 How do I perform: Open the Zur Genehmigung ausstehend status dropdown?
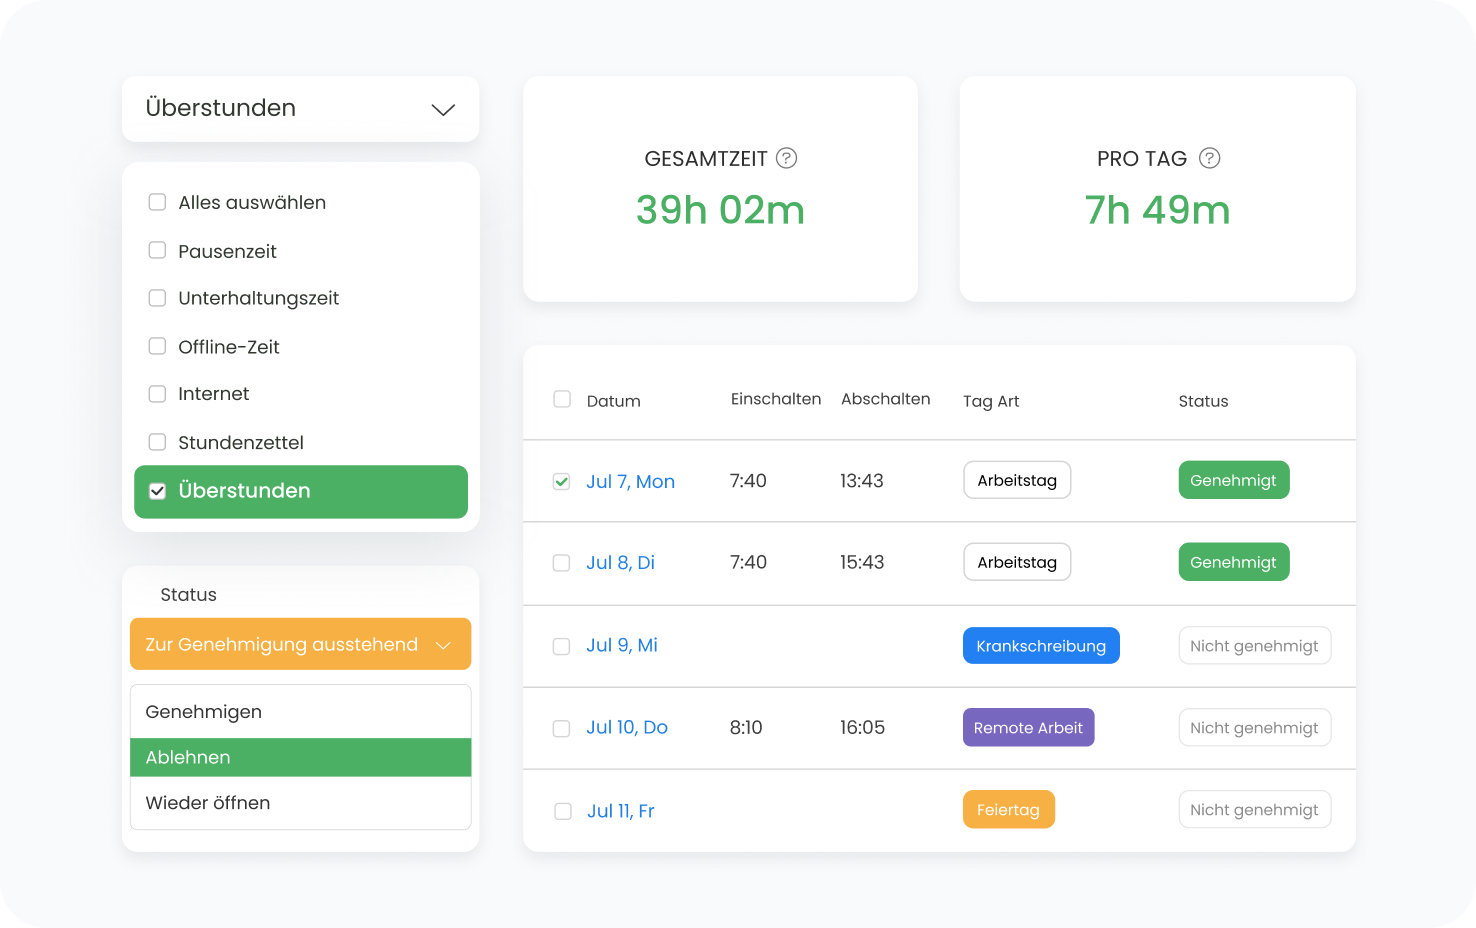[x=300, y=644]
